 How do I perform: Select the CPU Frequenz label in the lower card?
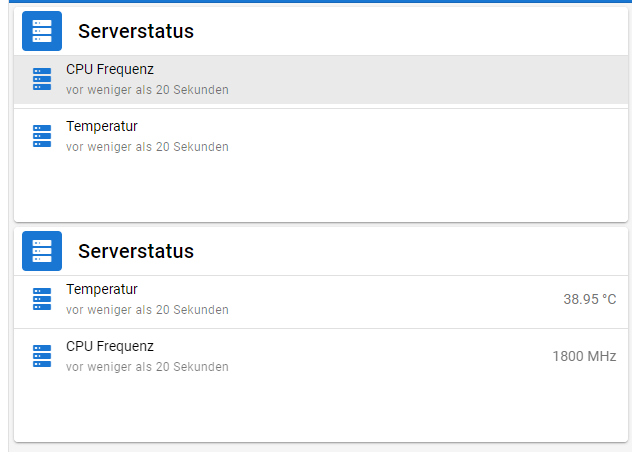(x=110, y=346)
